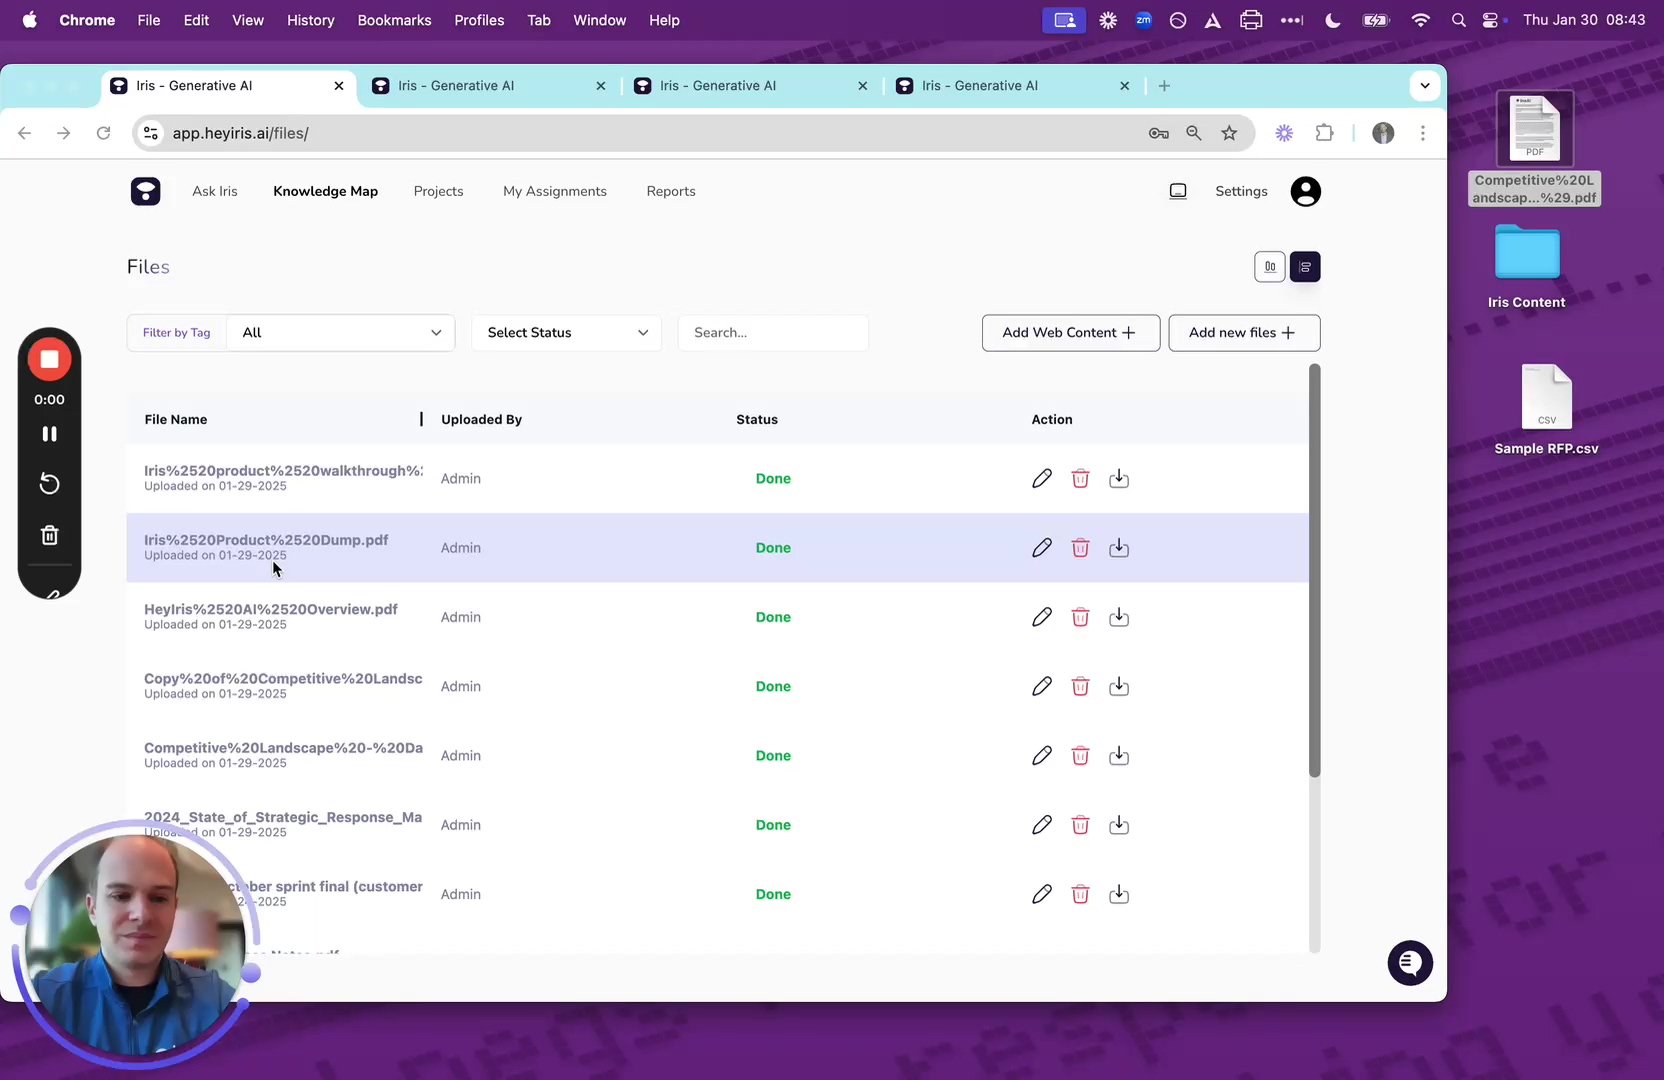Click the panel icon beside Settings
Screen dimensions: 1664x1080
(x=1178, y=191)
